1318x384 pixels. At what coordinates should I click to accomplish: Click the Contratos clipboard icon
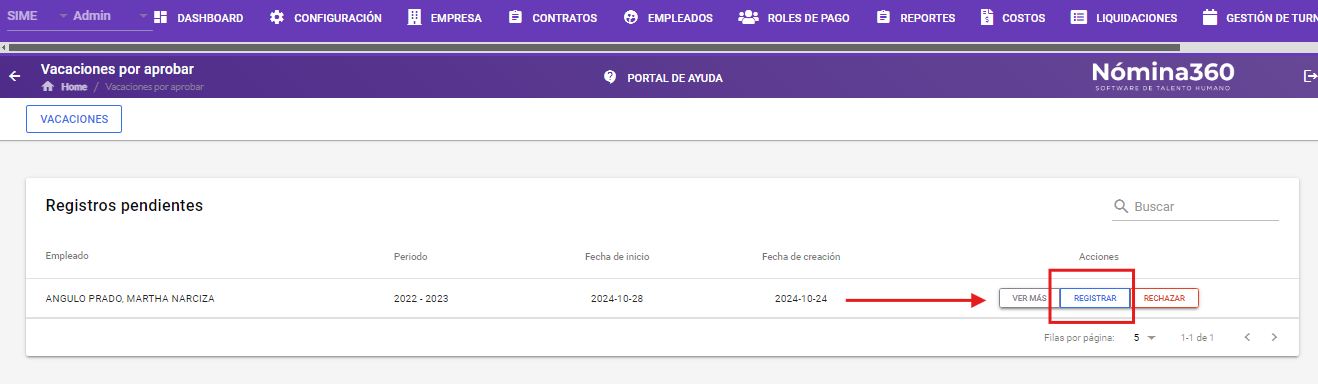pos(515,17)
